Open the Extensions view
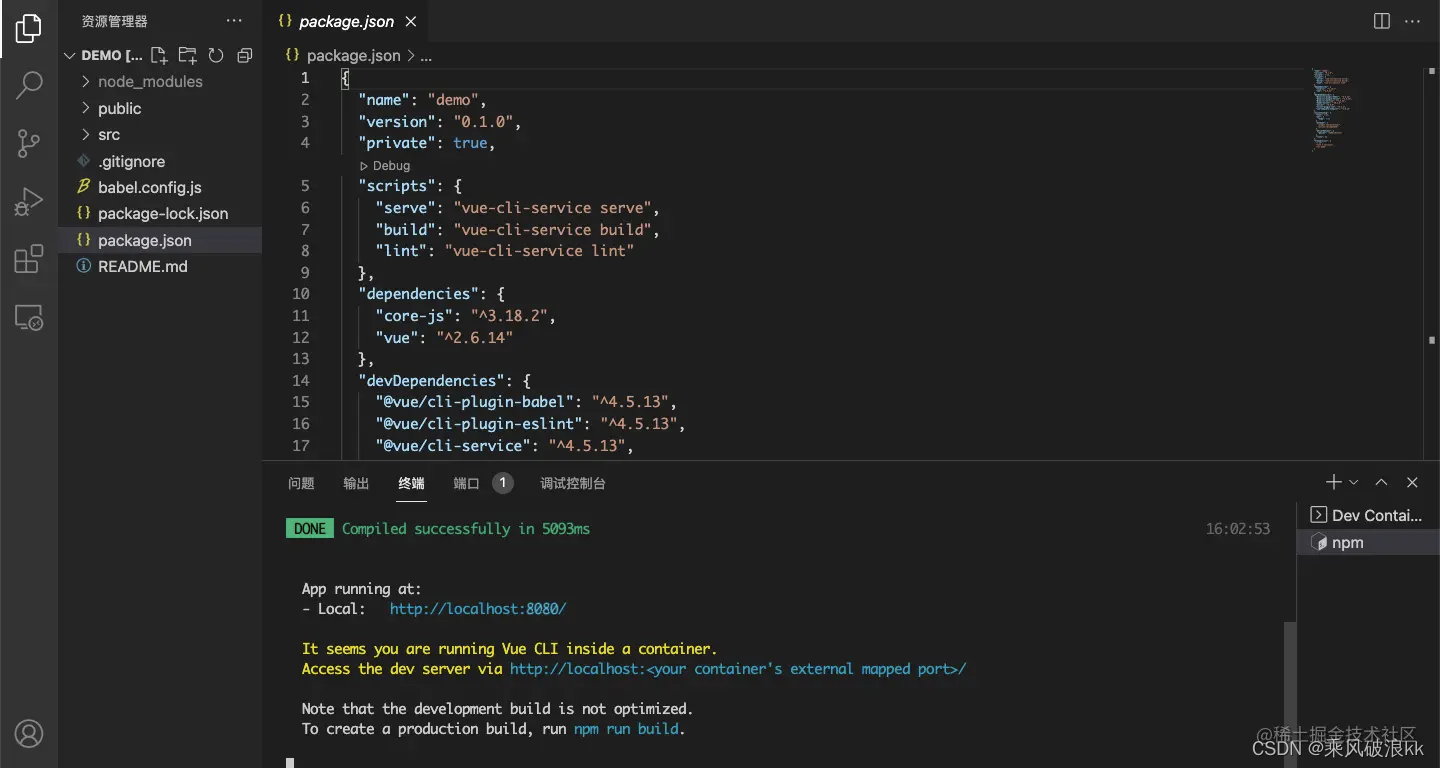The image size is (1440, 768). [x=27, y=258]
